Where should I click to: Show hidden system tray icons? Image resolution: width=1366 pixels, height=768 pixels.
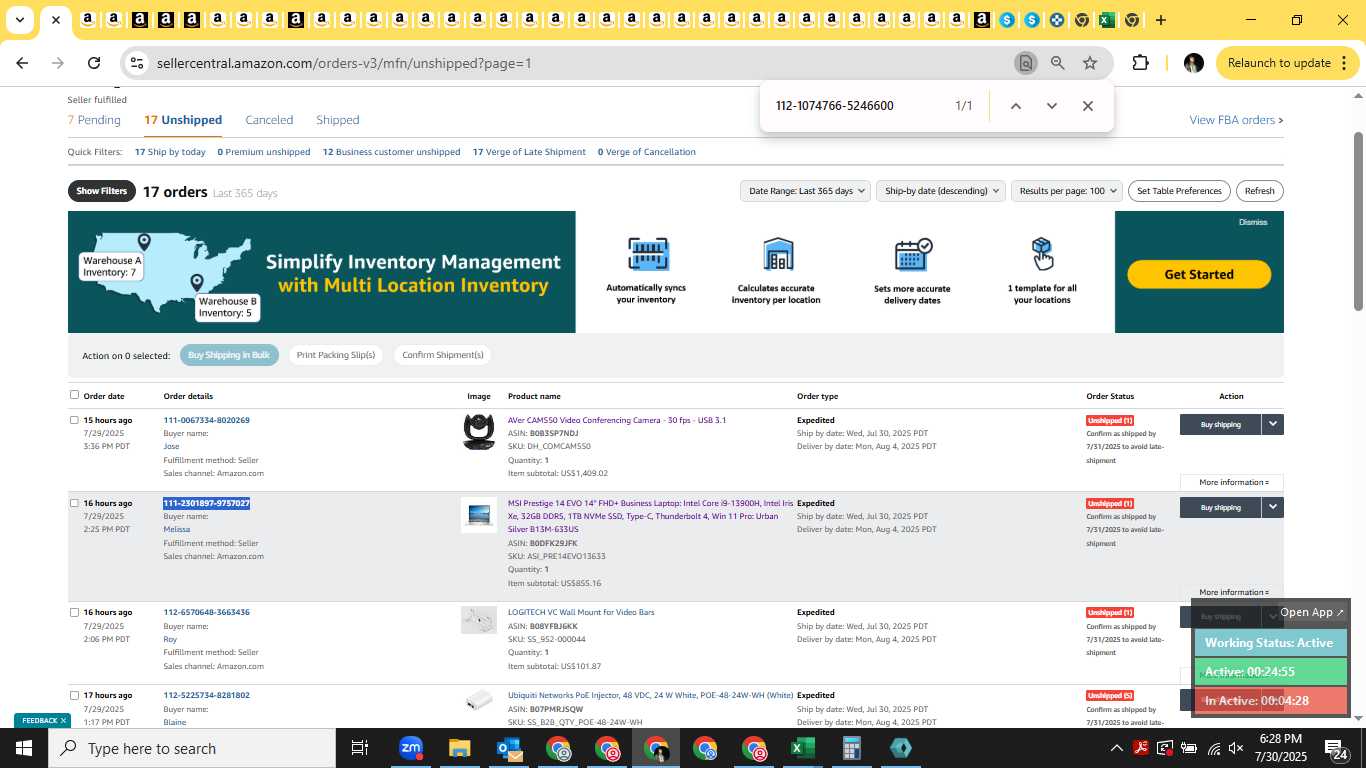click(x=1116, y=748)
